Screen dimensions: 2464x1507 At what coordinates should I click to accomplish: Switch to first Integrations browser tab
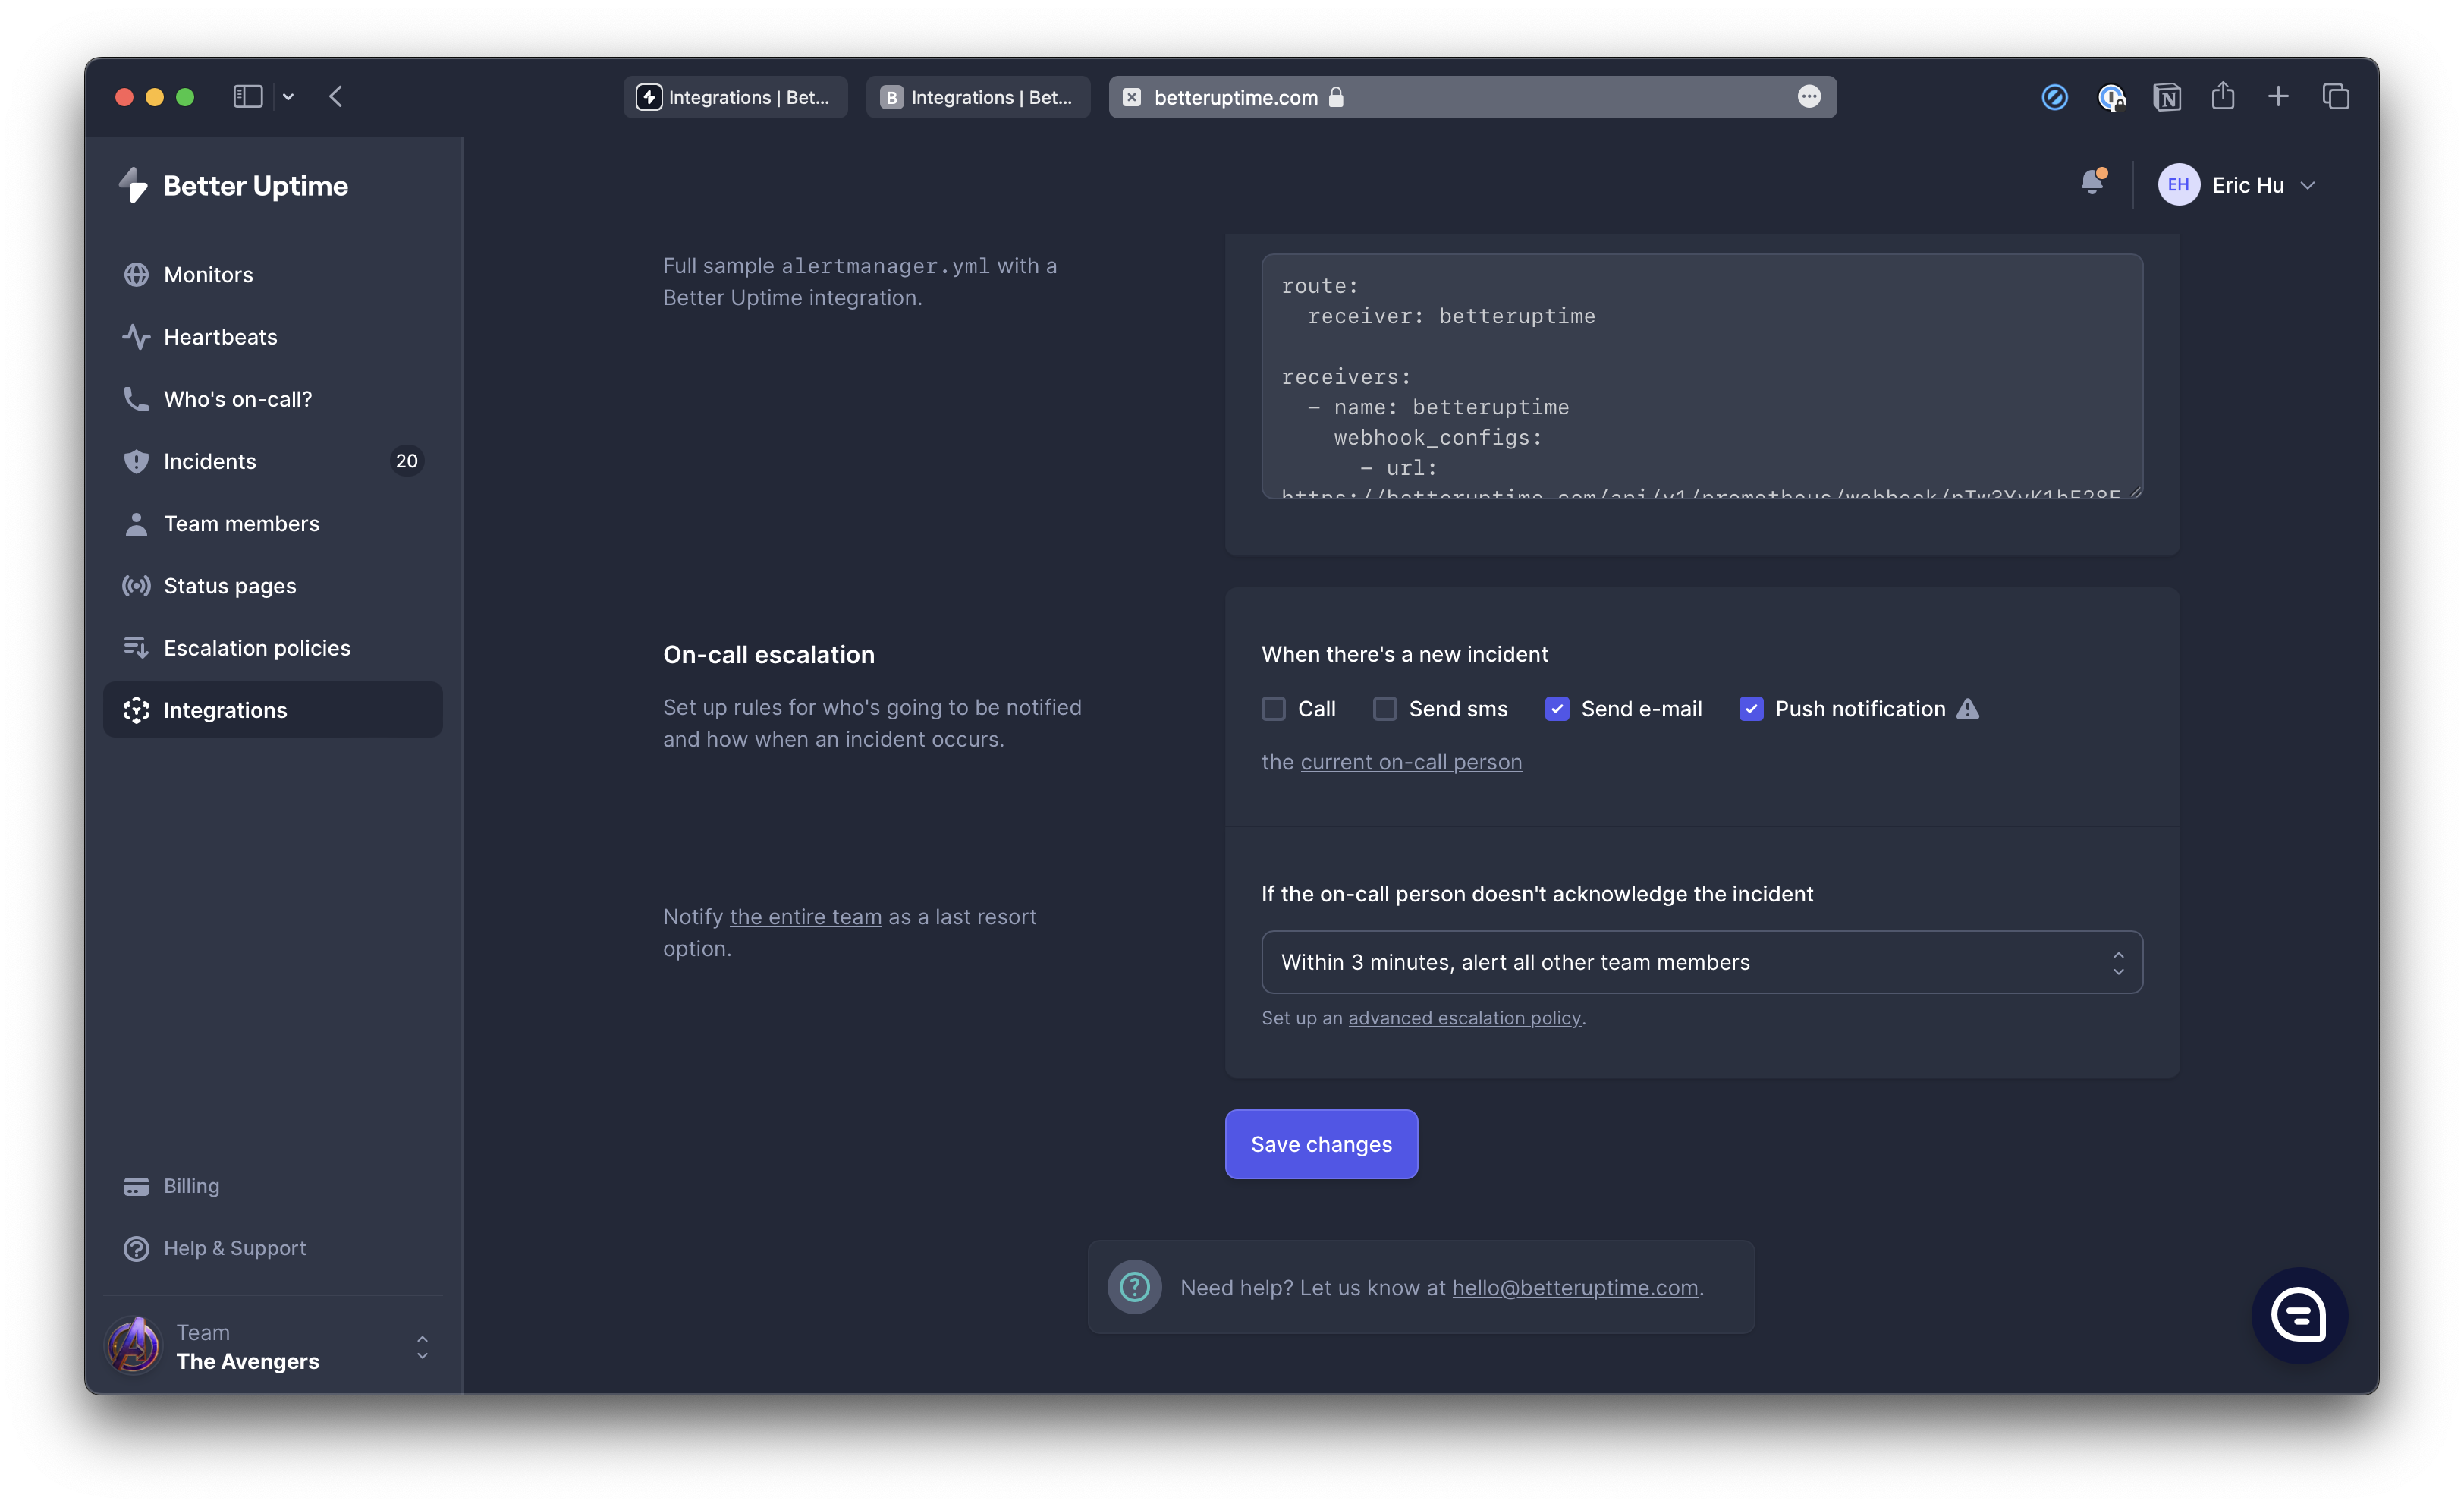[735, 97]
